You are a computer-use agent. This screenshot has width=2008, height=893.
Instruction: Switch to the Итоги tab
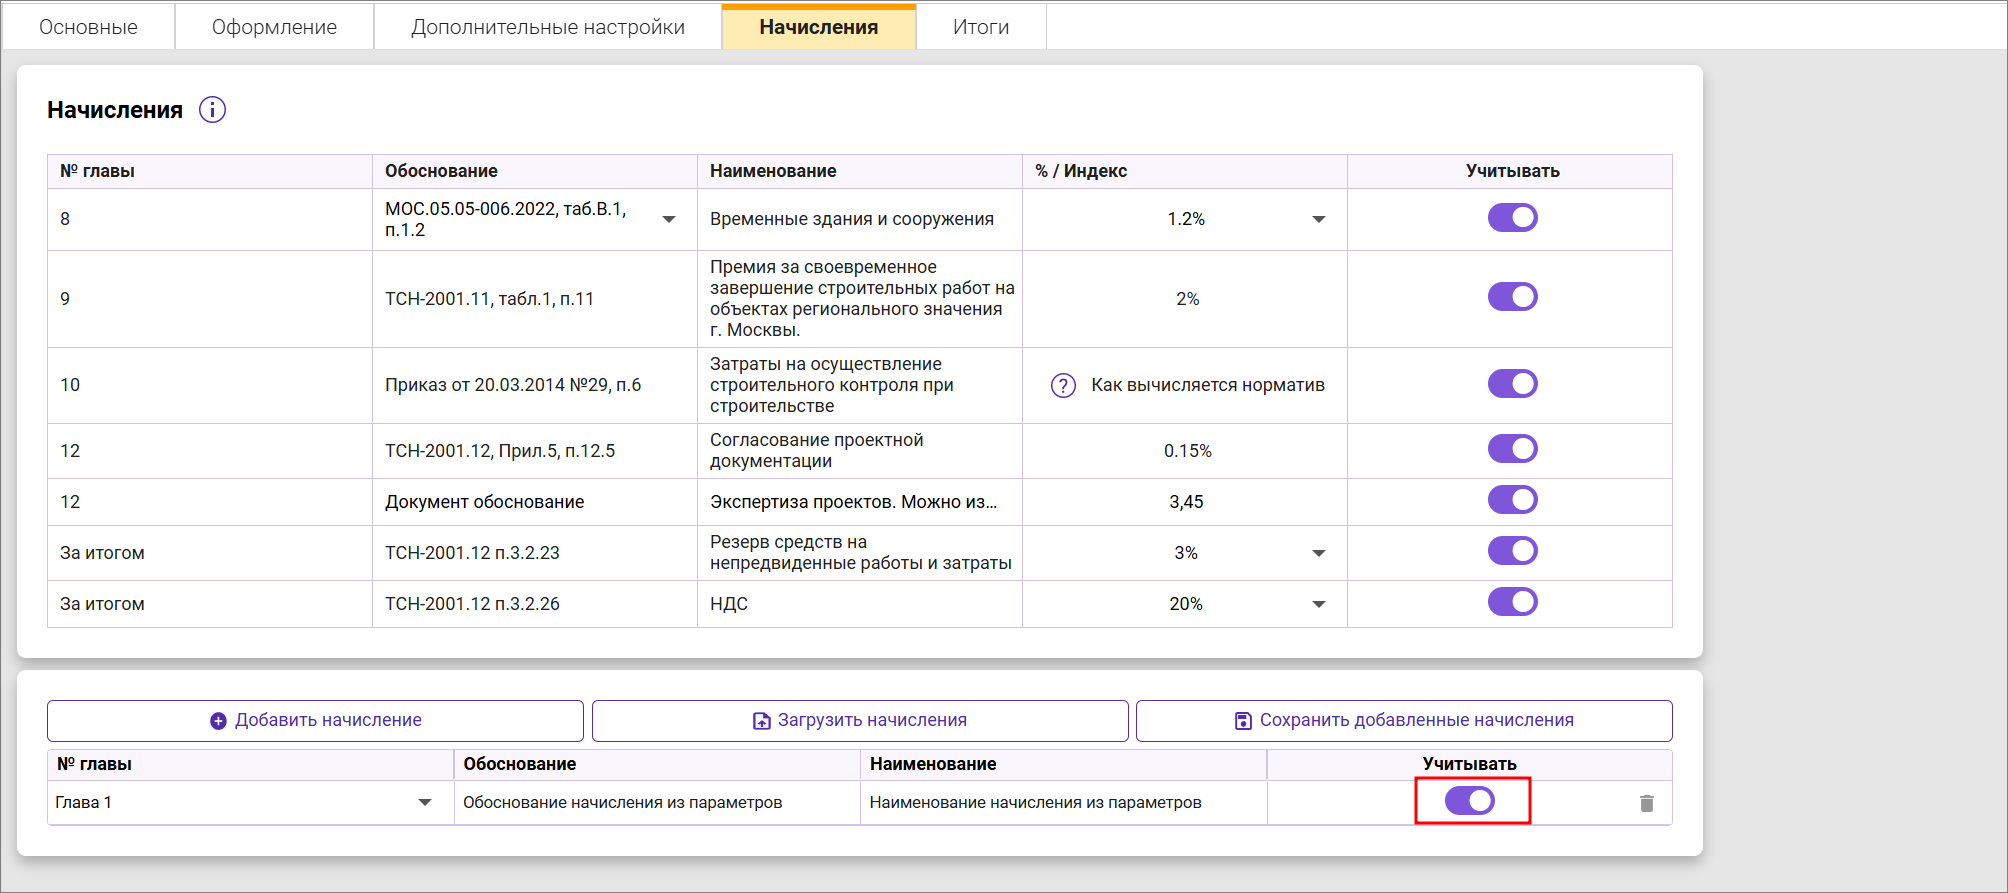point(980,27)
